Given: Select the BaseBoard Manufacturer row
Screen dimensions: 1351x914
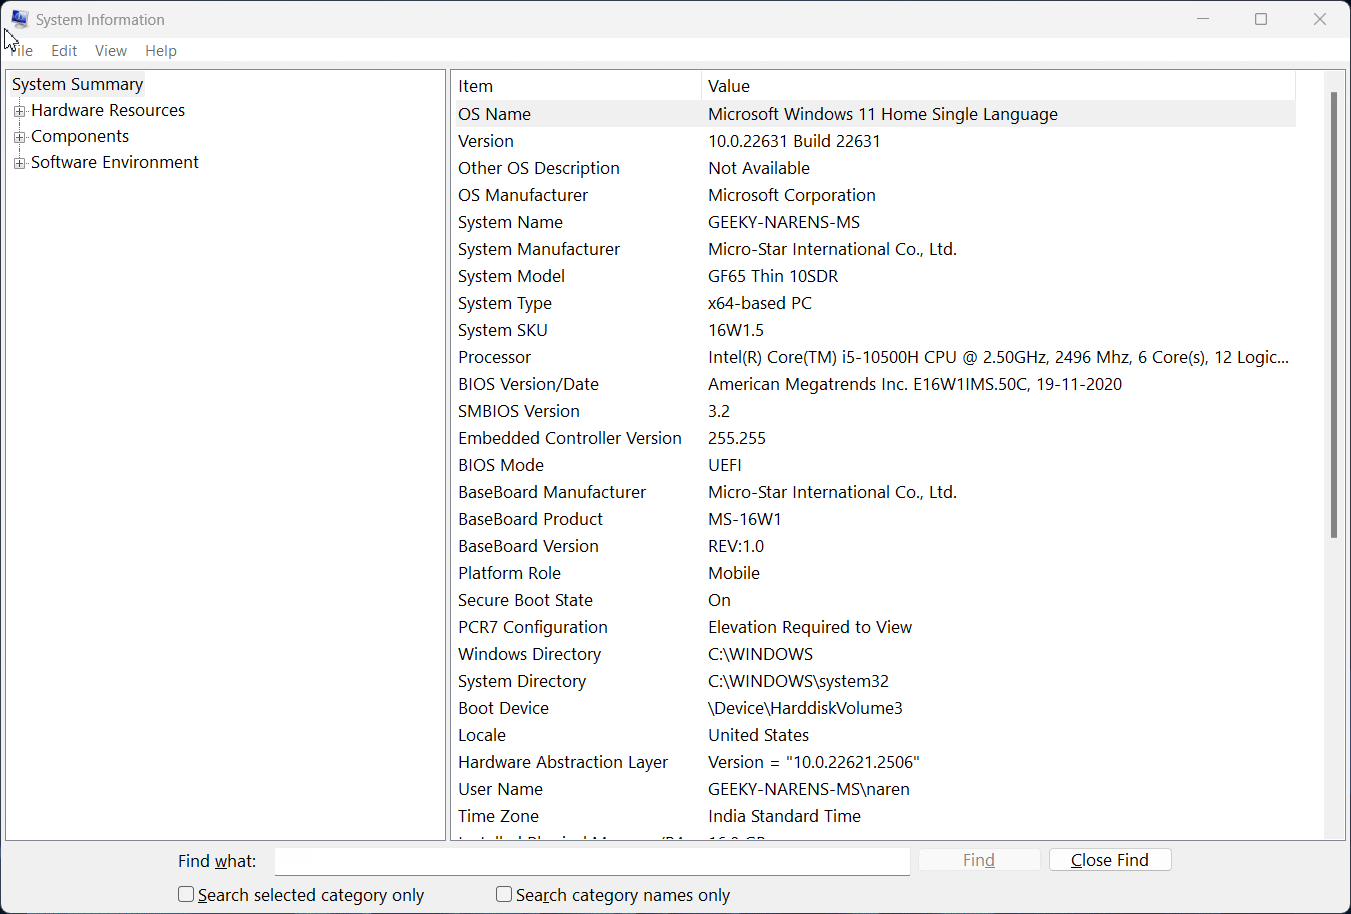Looking at the screenshot, I should (x=875, y=492).
